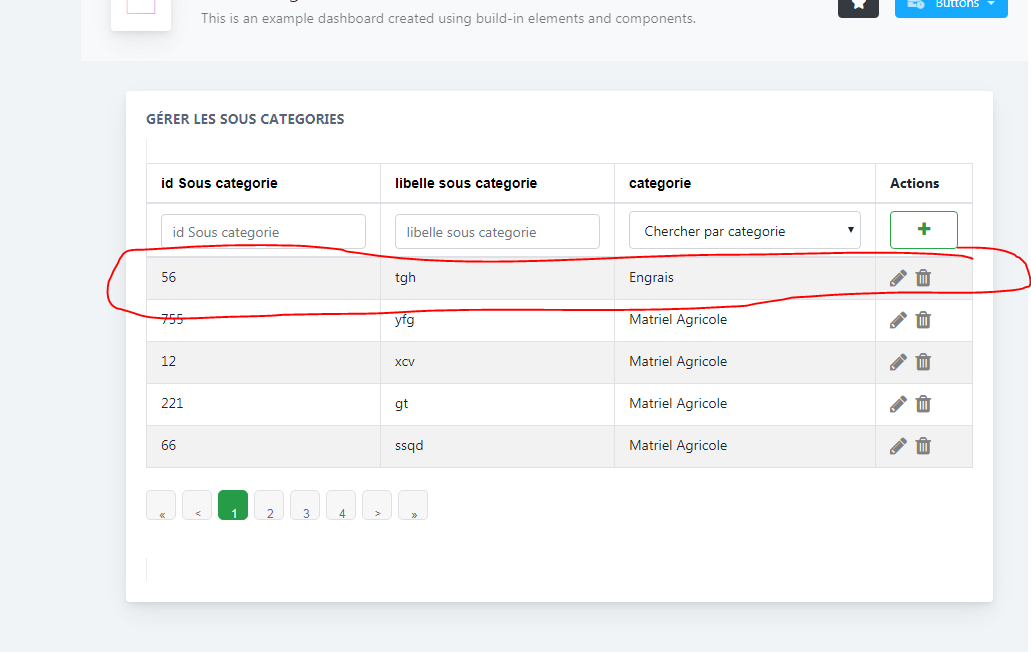Edit the sous categorie with id 56
The width and height of the screenshot is (1031, 652).
898,277
